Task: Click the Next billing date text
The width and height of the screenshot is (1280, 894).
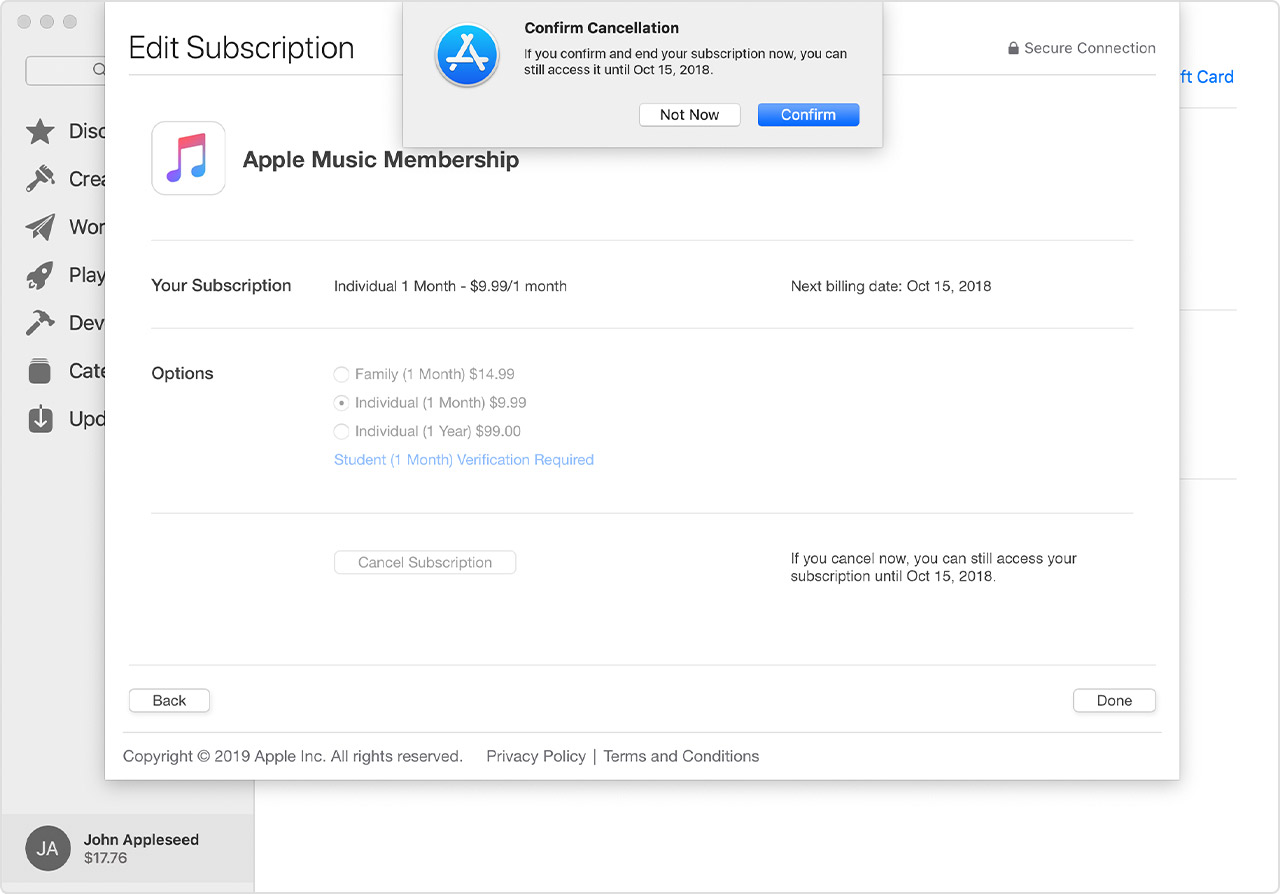Action: (x=891, y=286)
